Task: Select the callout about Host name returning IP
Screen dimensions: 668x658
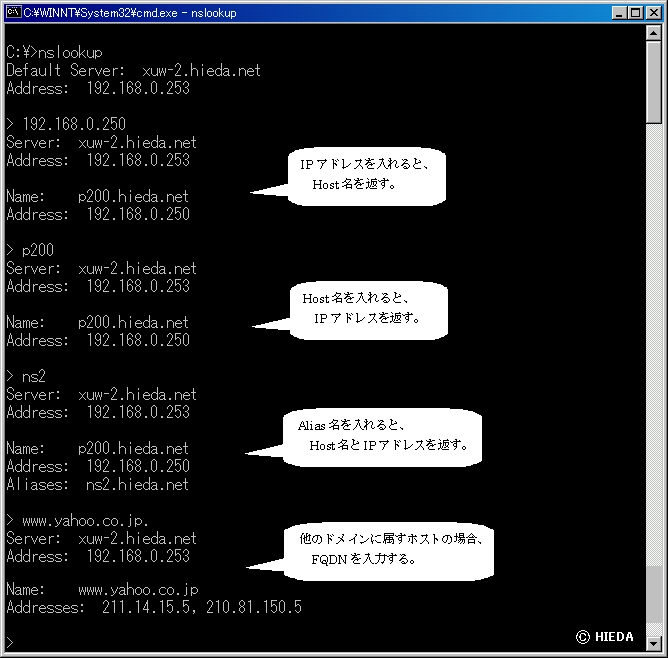Action: [x=368, y=309]
